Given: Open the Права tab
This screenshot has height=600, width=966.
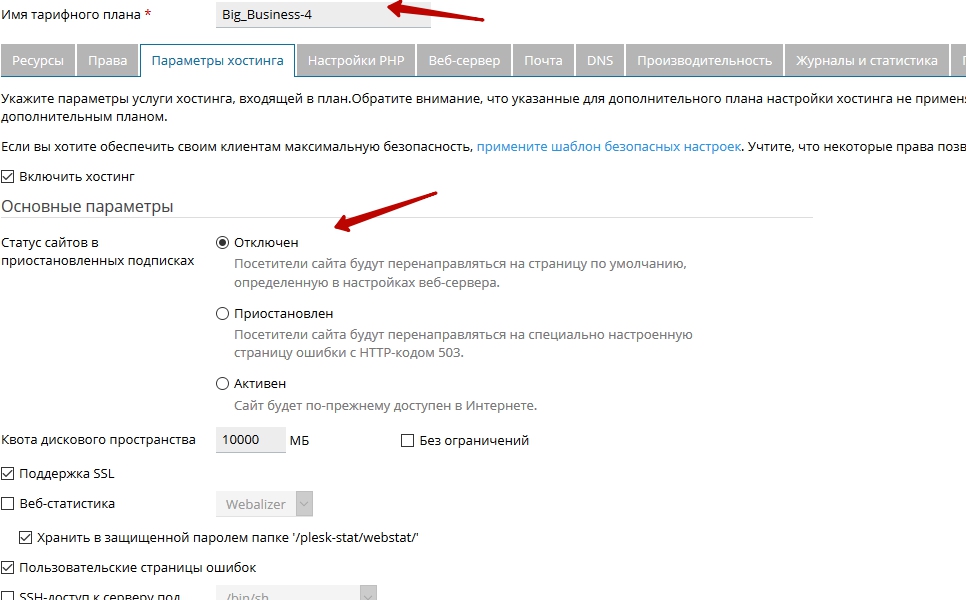Looking at the screenshot, I should coord(107,61).
